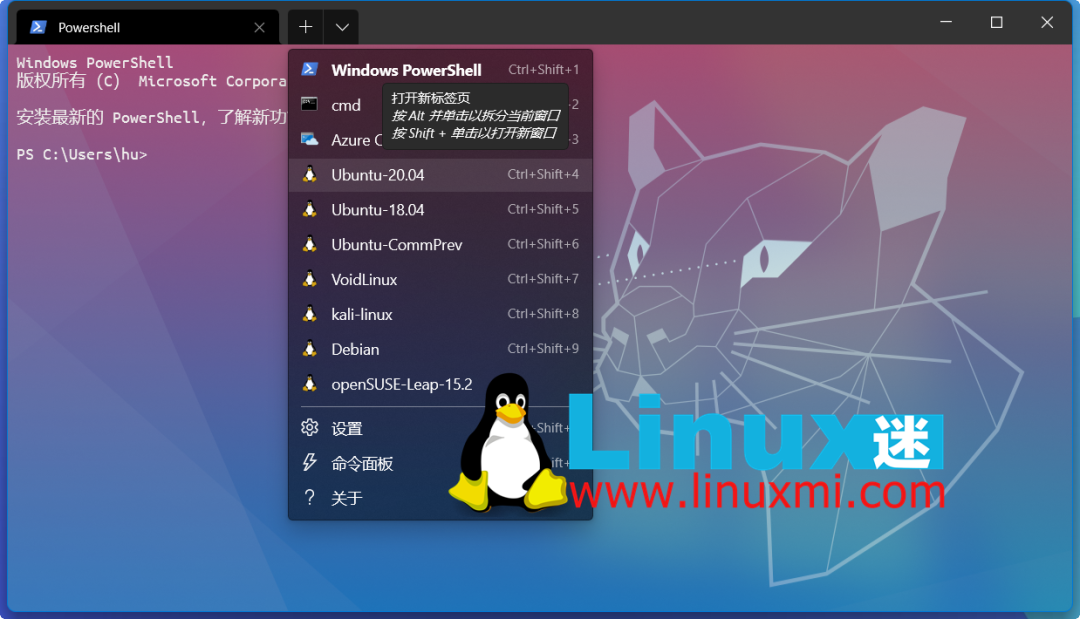Click the openSUSE-Leap-15.2 penguin icon
Image resolution: width=1080 pixels, height=619 pixels.
click(x=310, y=384)
